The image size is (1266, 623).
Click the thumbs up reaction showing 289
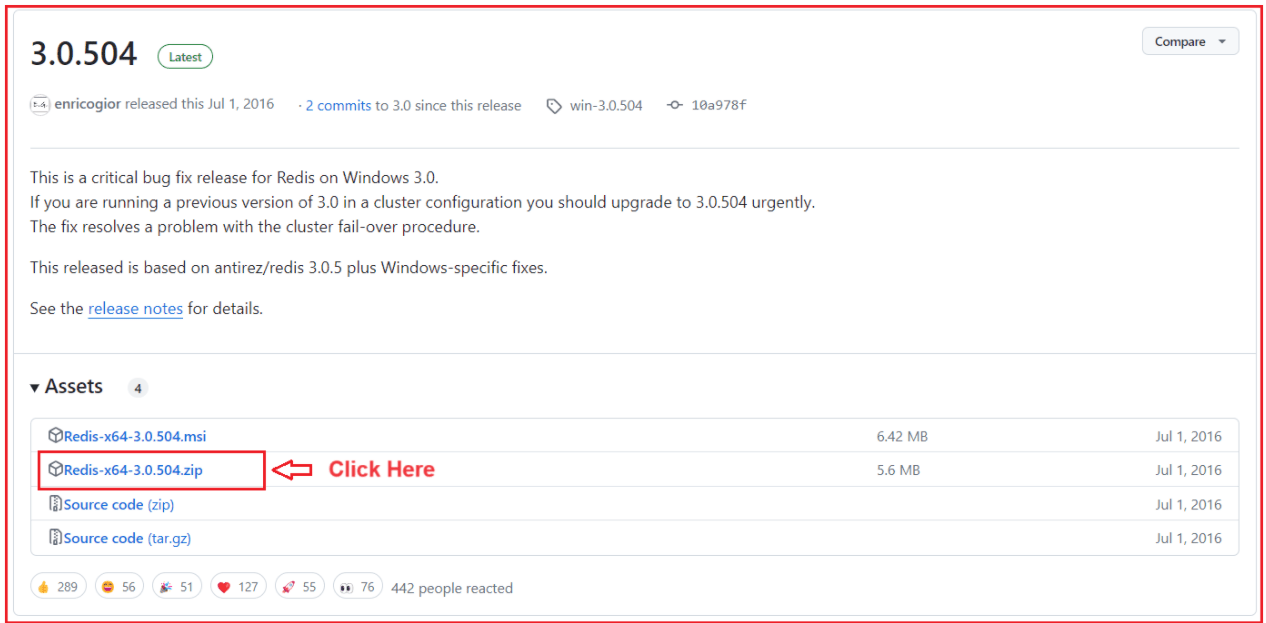click(x=58, y=586)
